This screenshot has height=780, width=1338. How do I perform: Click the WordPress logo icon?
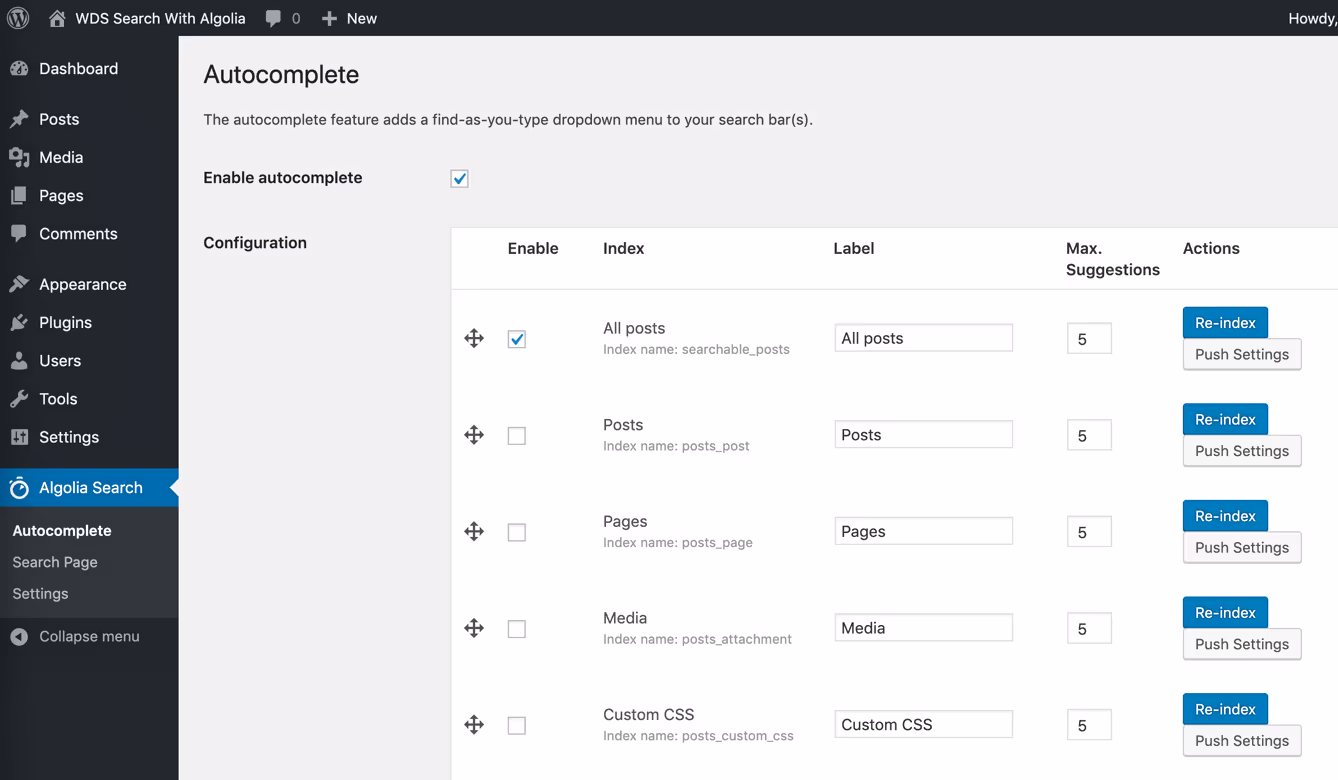click(18, 18)
